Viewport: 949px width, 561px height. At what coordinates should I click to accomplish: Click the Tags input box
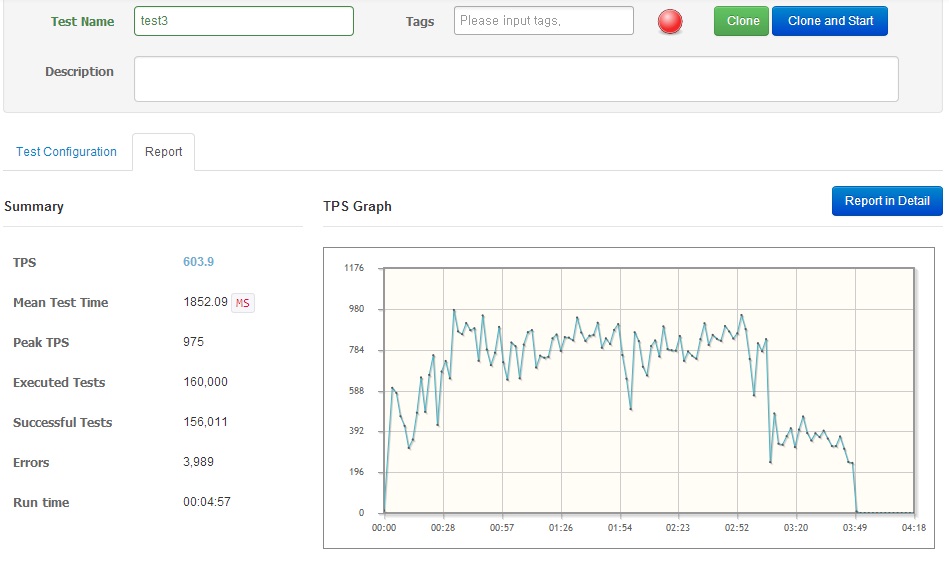click(x=543, y=21)
